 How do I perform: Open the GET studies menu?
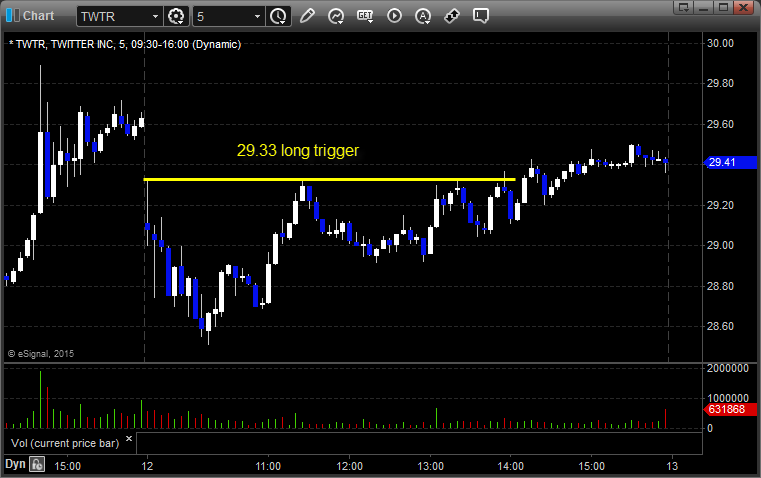pos(365,16)
